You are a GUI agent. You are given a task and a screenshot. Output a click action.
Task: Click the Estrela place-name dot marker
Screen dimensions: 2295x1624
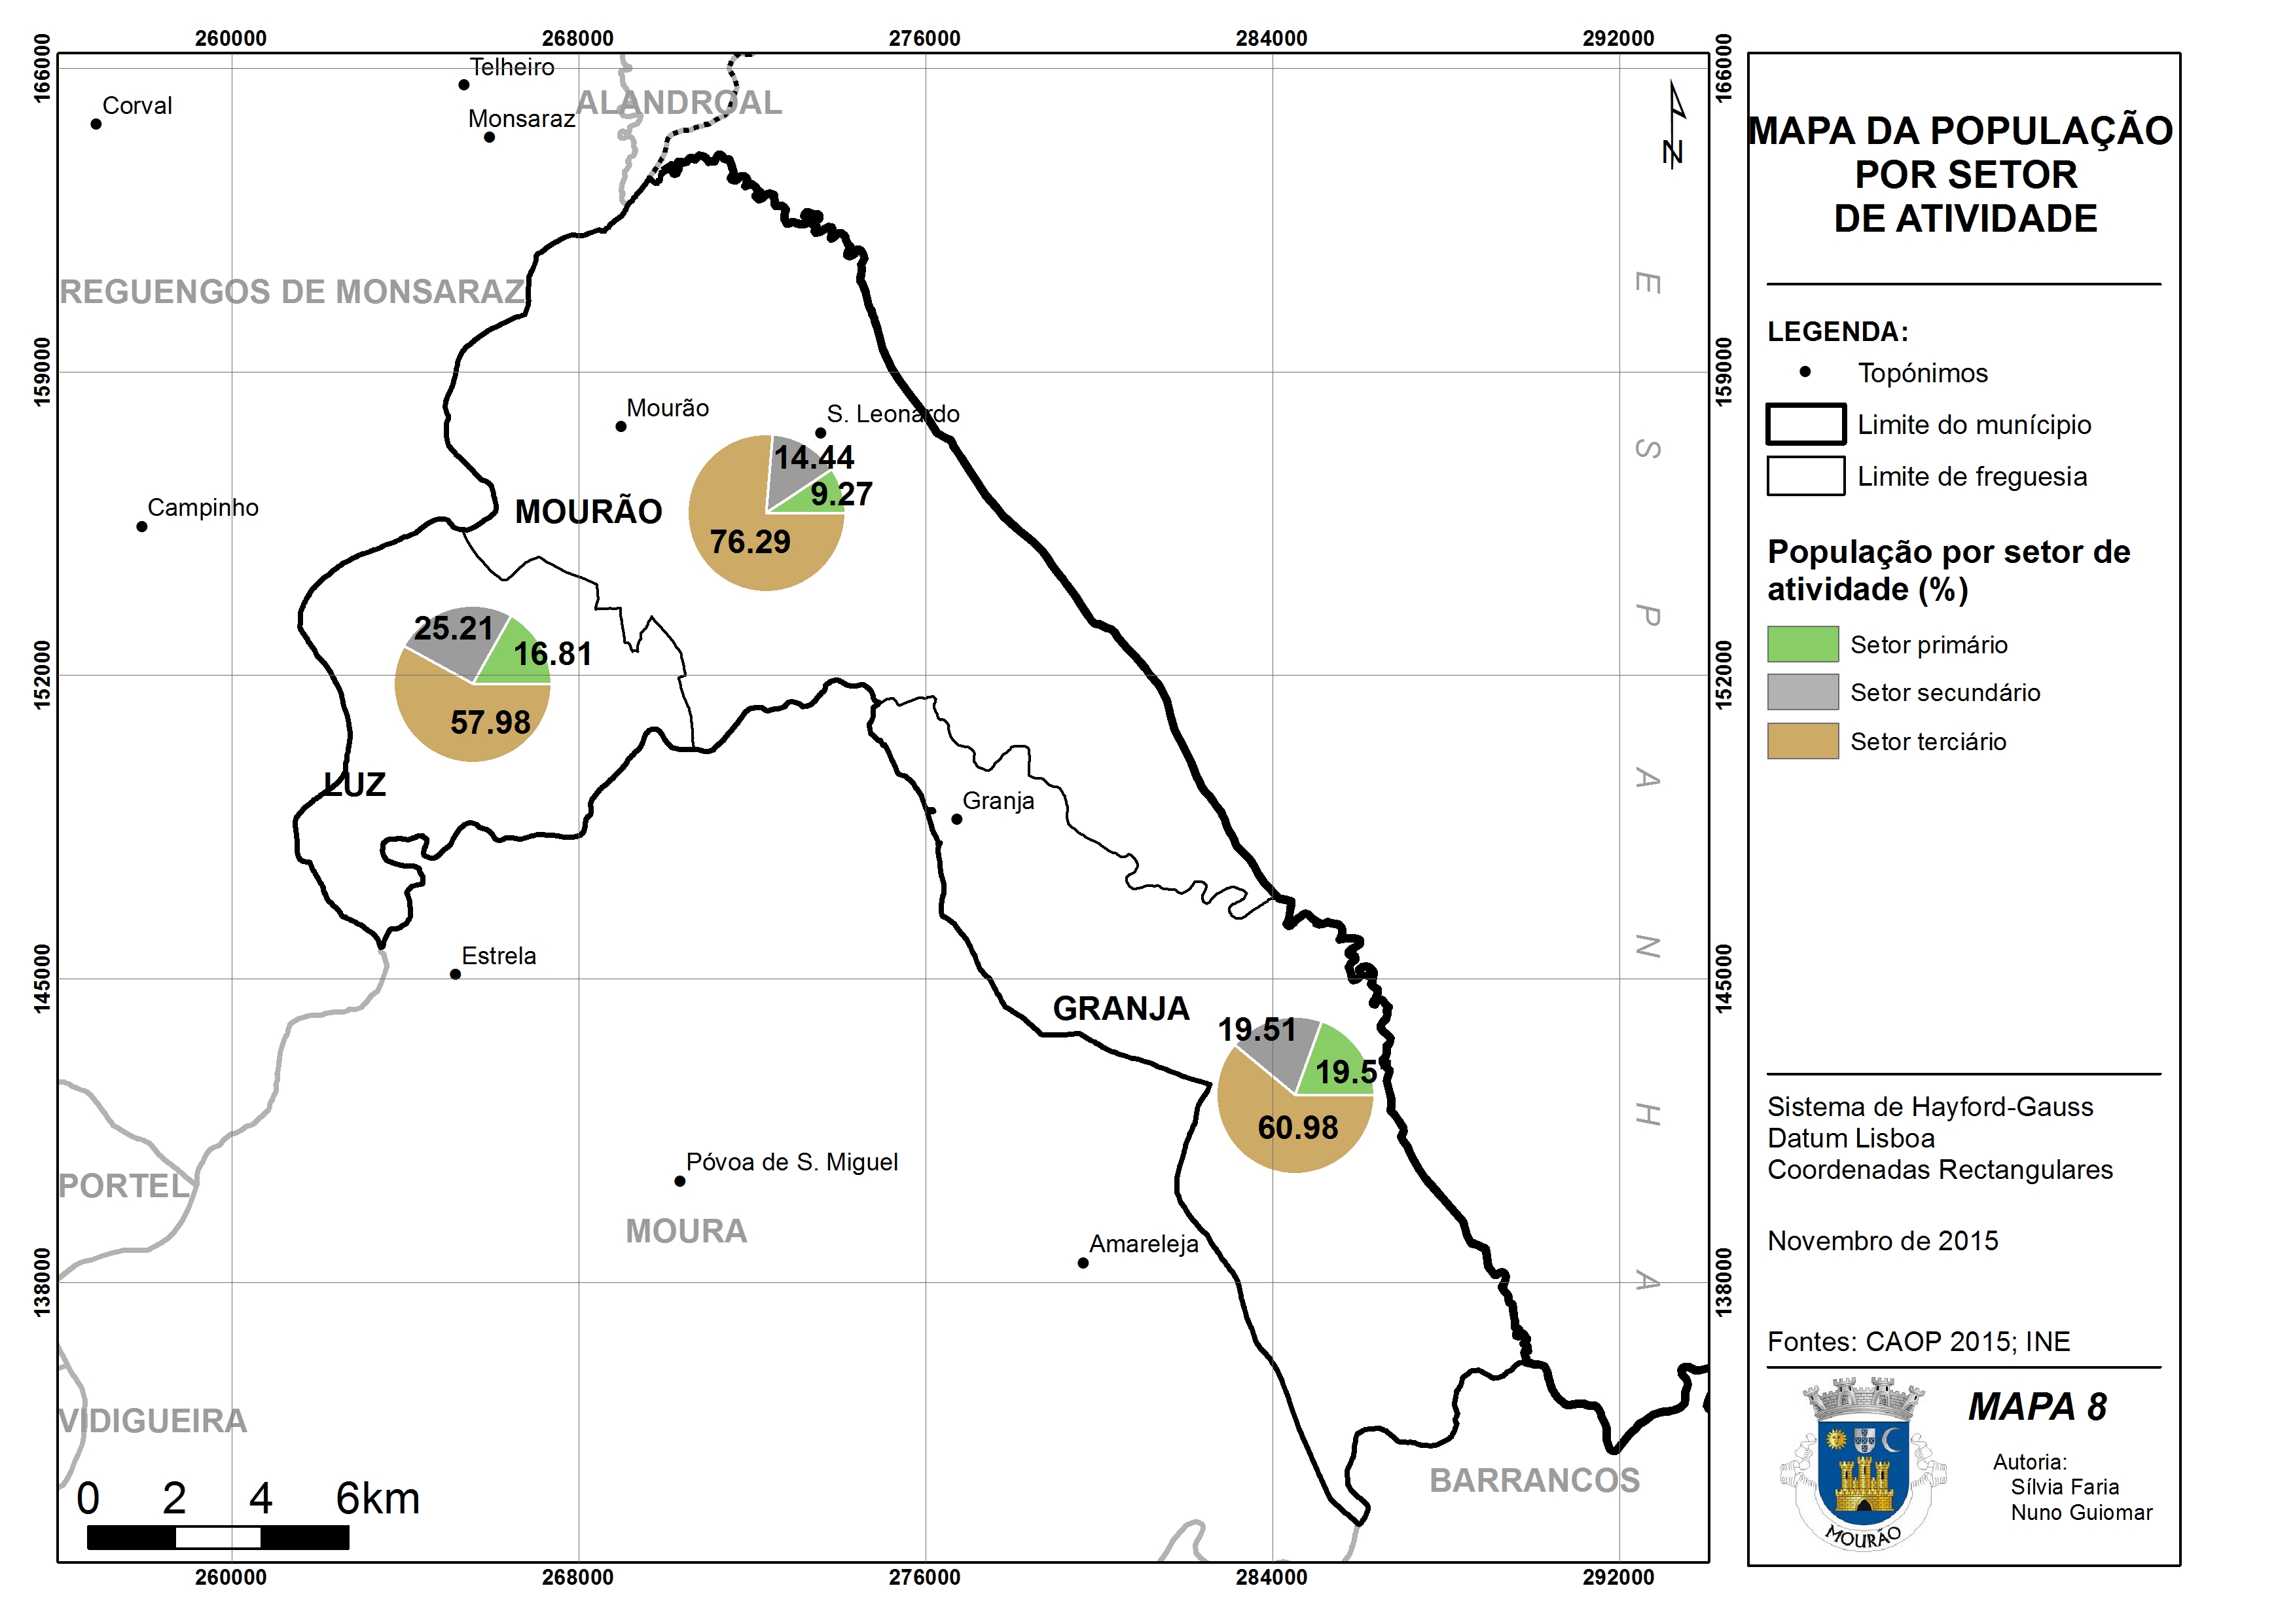[x=455, y=974]
